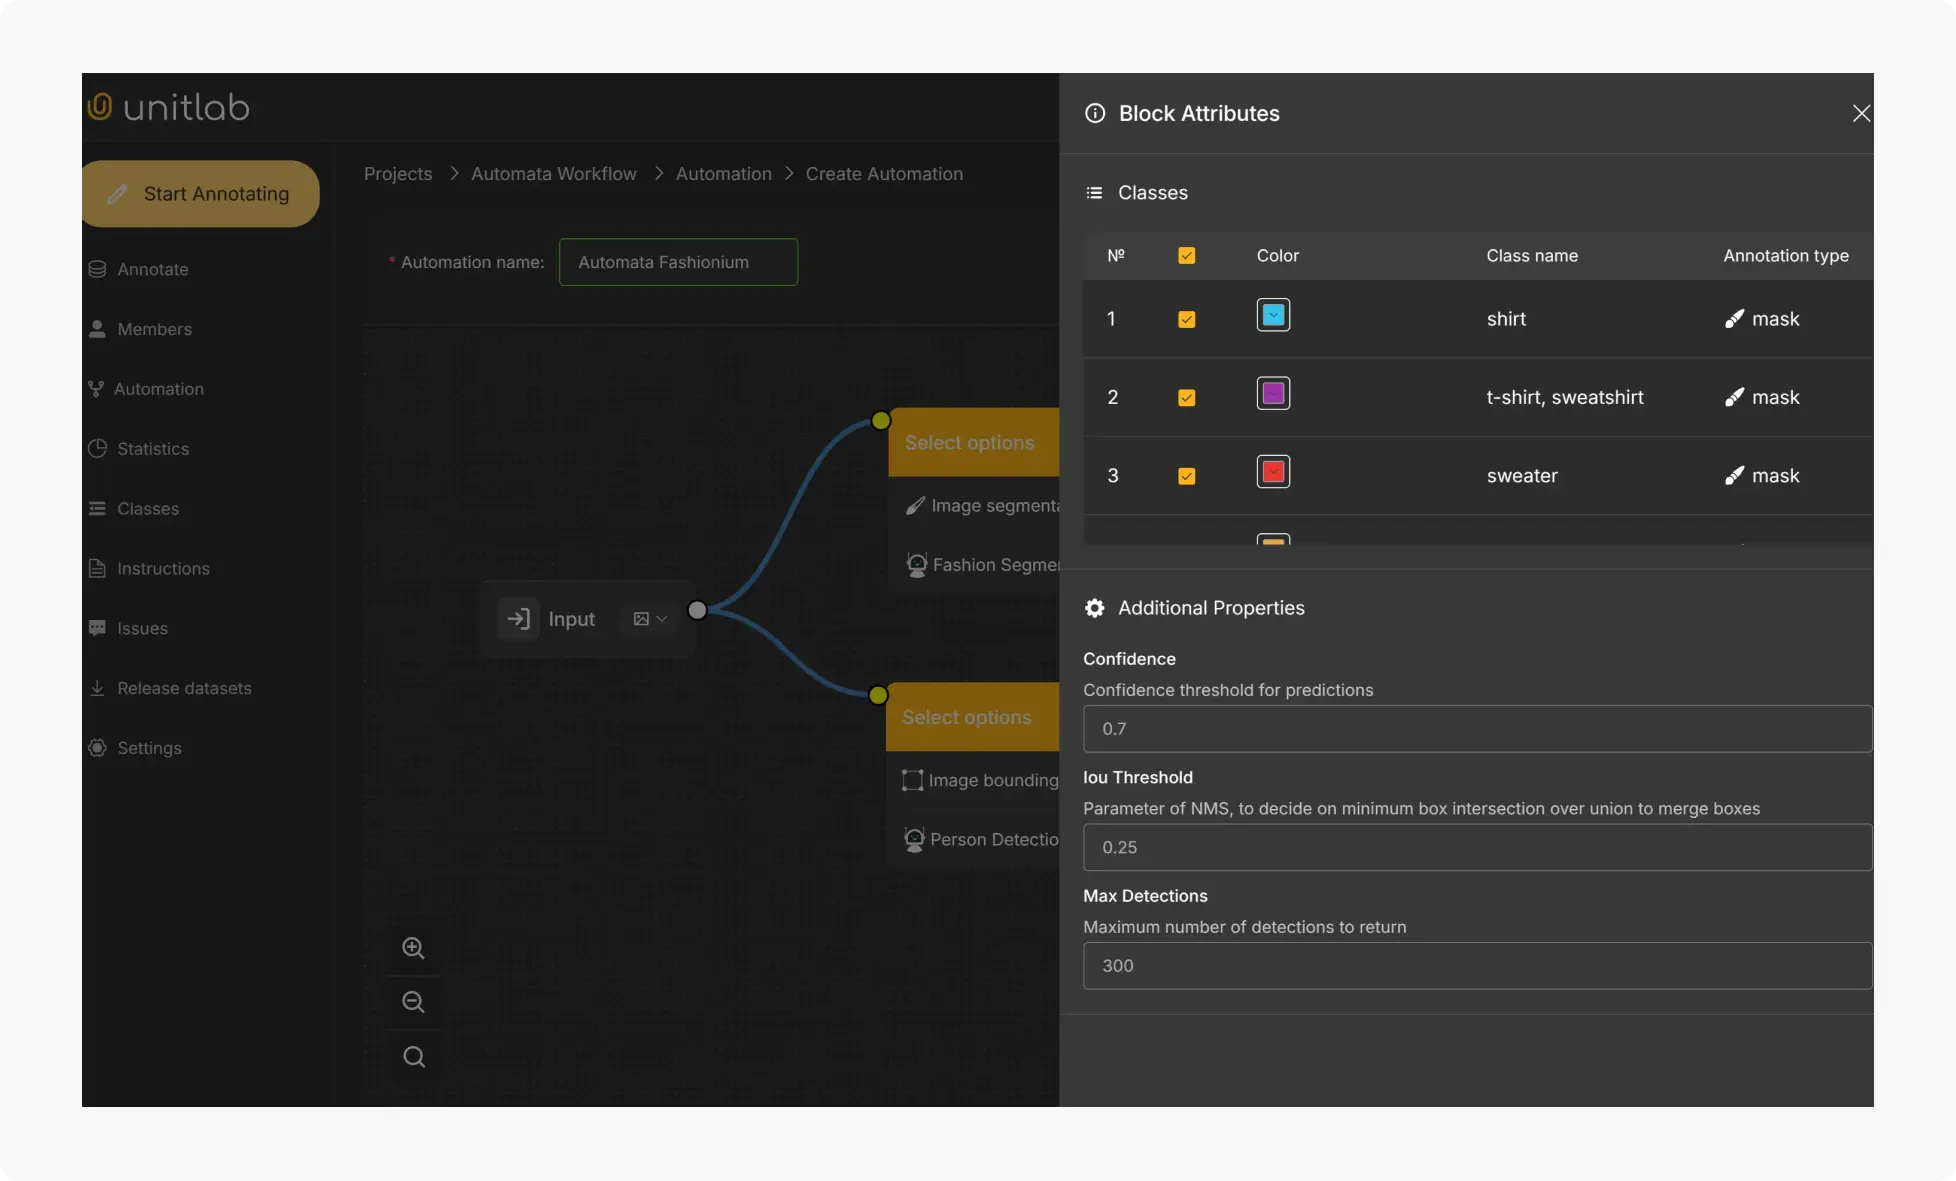Click the Input block arrow icon
Image resolution: width=1956 pixels, height=1181 pixels.
tap(518, 619)
